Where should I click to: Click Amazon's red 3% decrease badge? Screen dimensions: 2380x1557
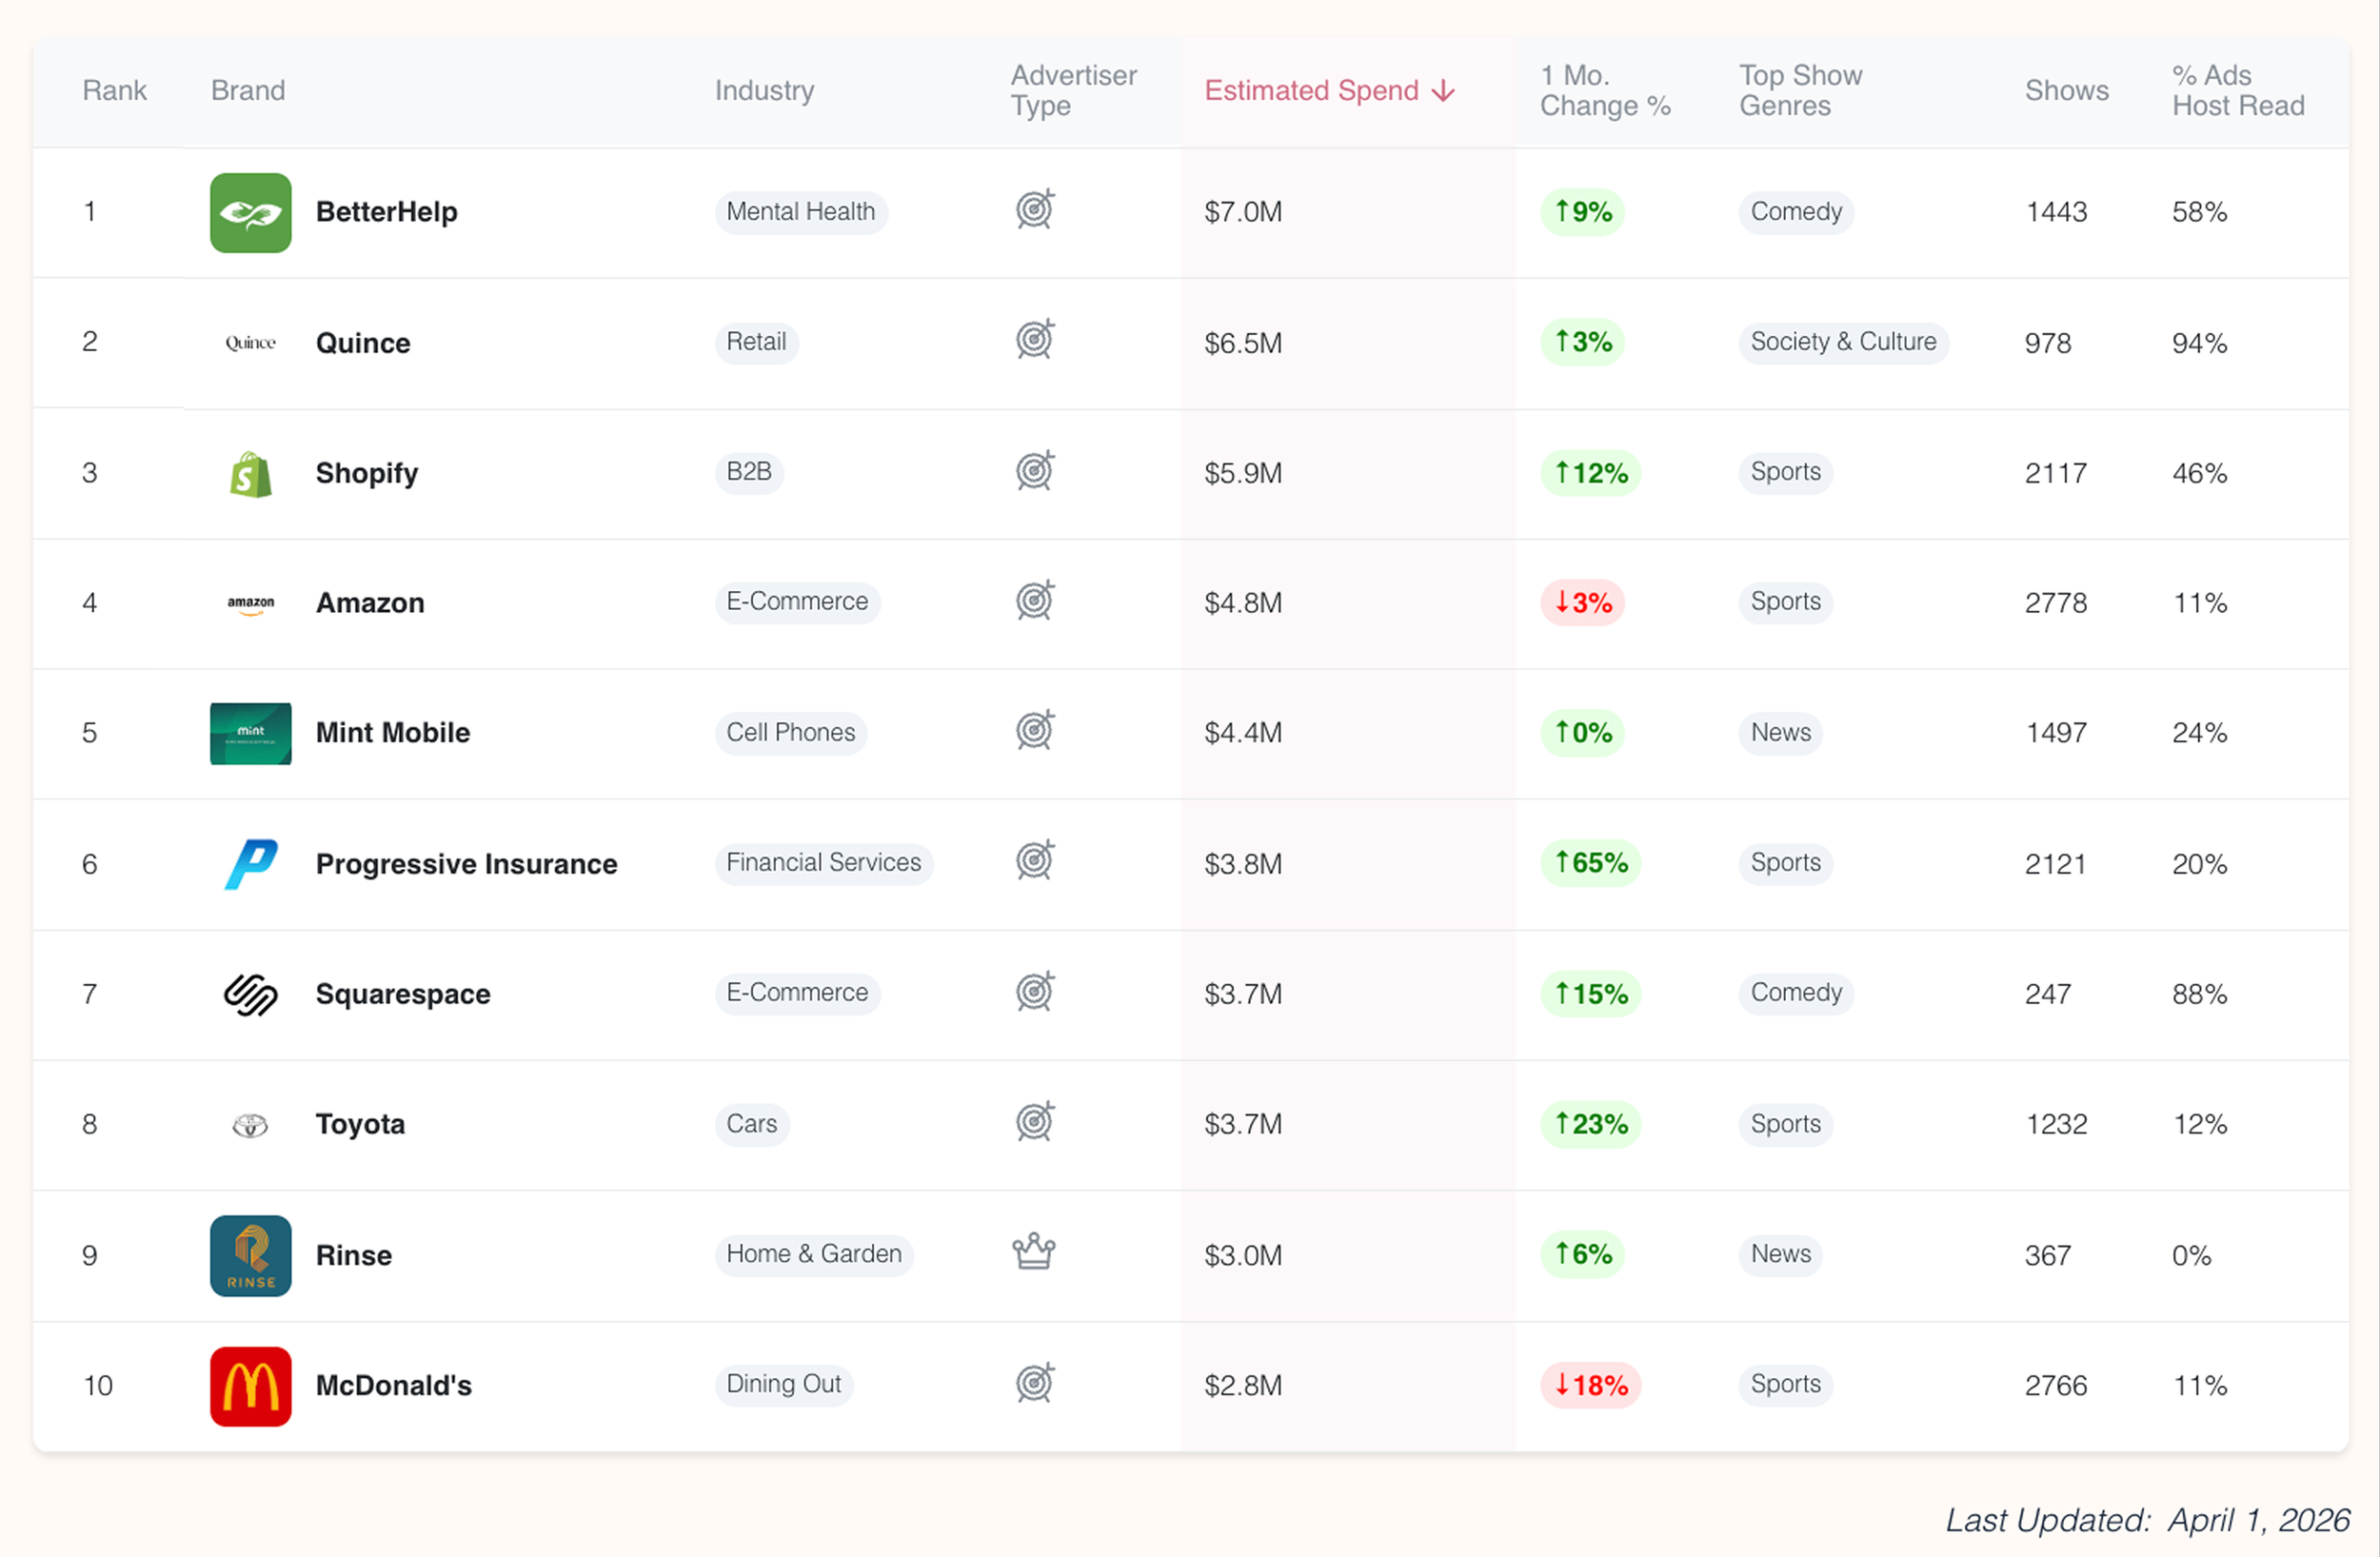[x=1582, y=603]
